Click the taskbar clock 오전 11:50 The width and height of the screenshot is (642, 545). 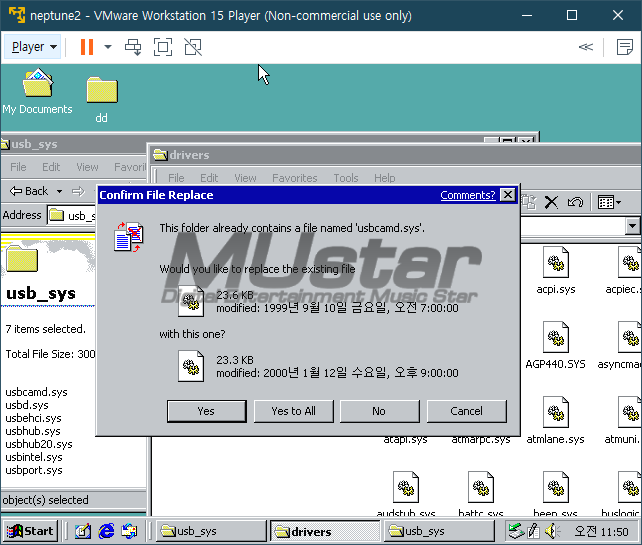[601, 531]
